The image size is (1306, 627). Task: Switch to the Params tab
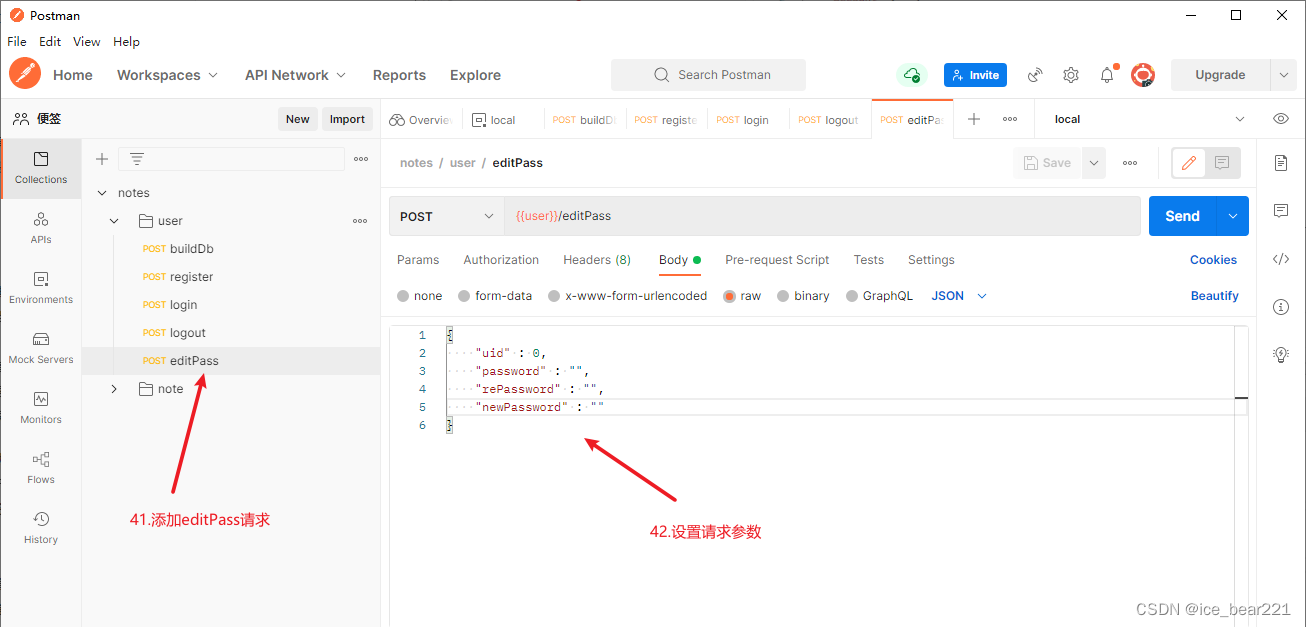point(418,260)
